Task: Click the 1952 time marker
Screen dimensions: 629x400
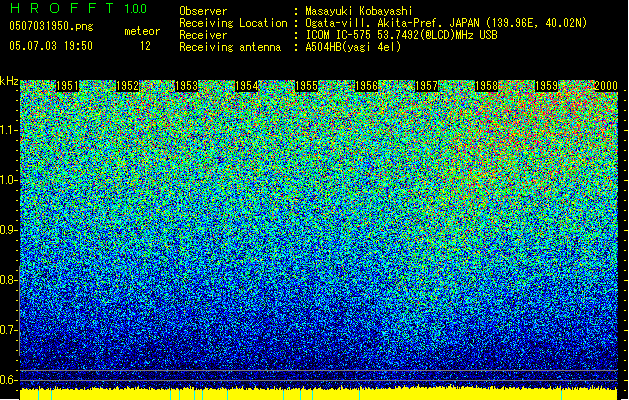Action: pyautogui.click(x=127, y=86)
